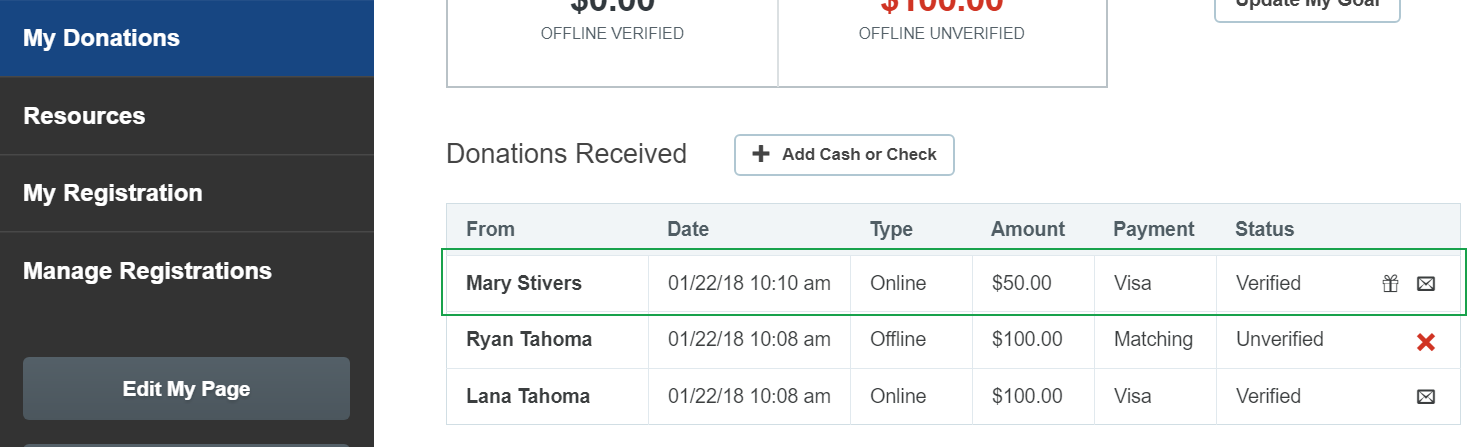Select Lana Tahoma donor name
This screenshot has width=1474, height=447.
coord(528,396)
